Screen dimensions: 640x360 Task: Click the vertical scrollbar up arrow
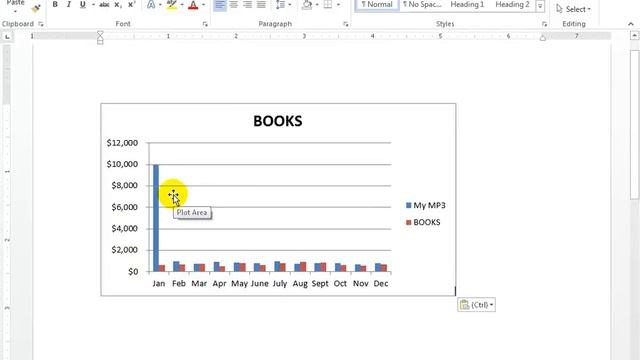coord(635,36)
